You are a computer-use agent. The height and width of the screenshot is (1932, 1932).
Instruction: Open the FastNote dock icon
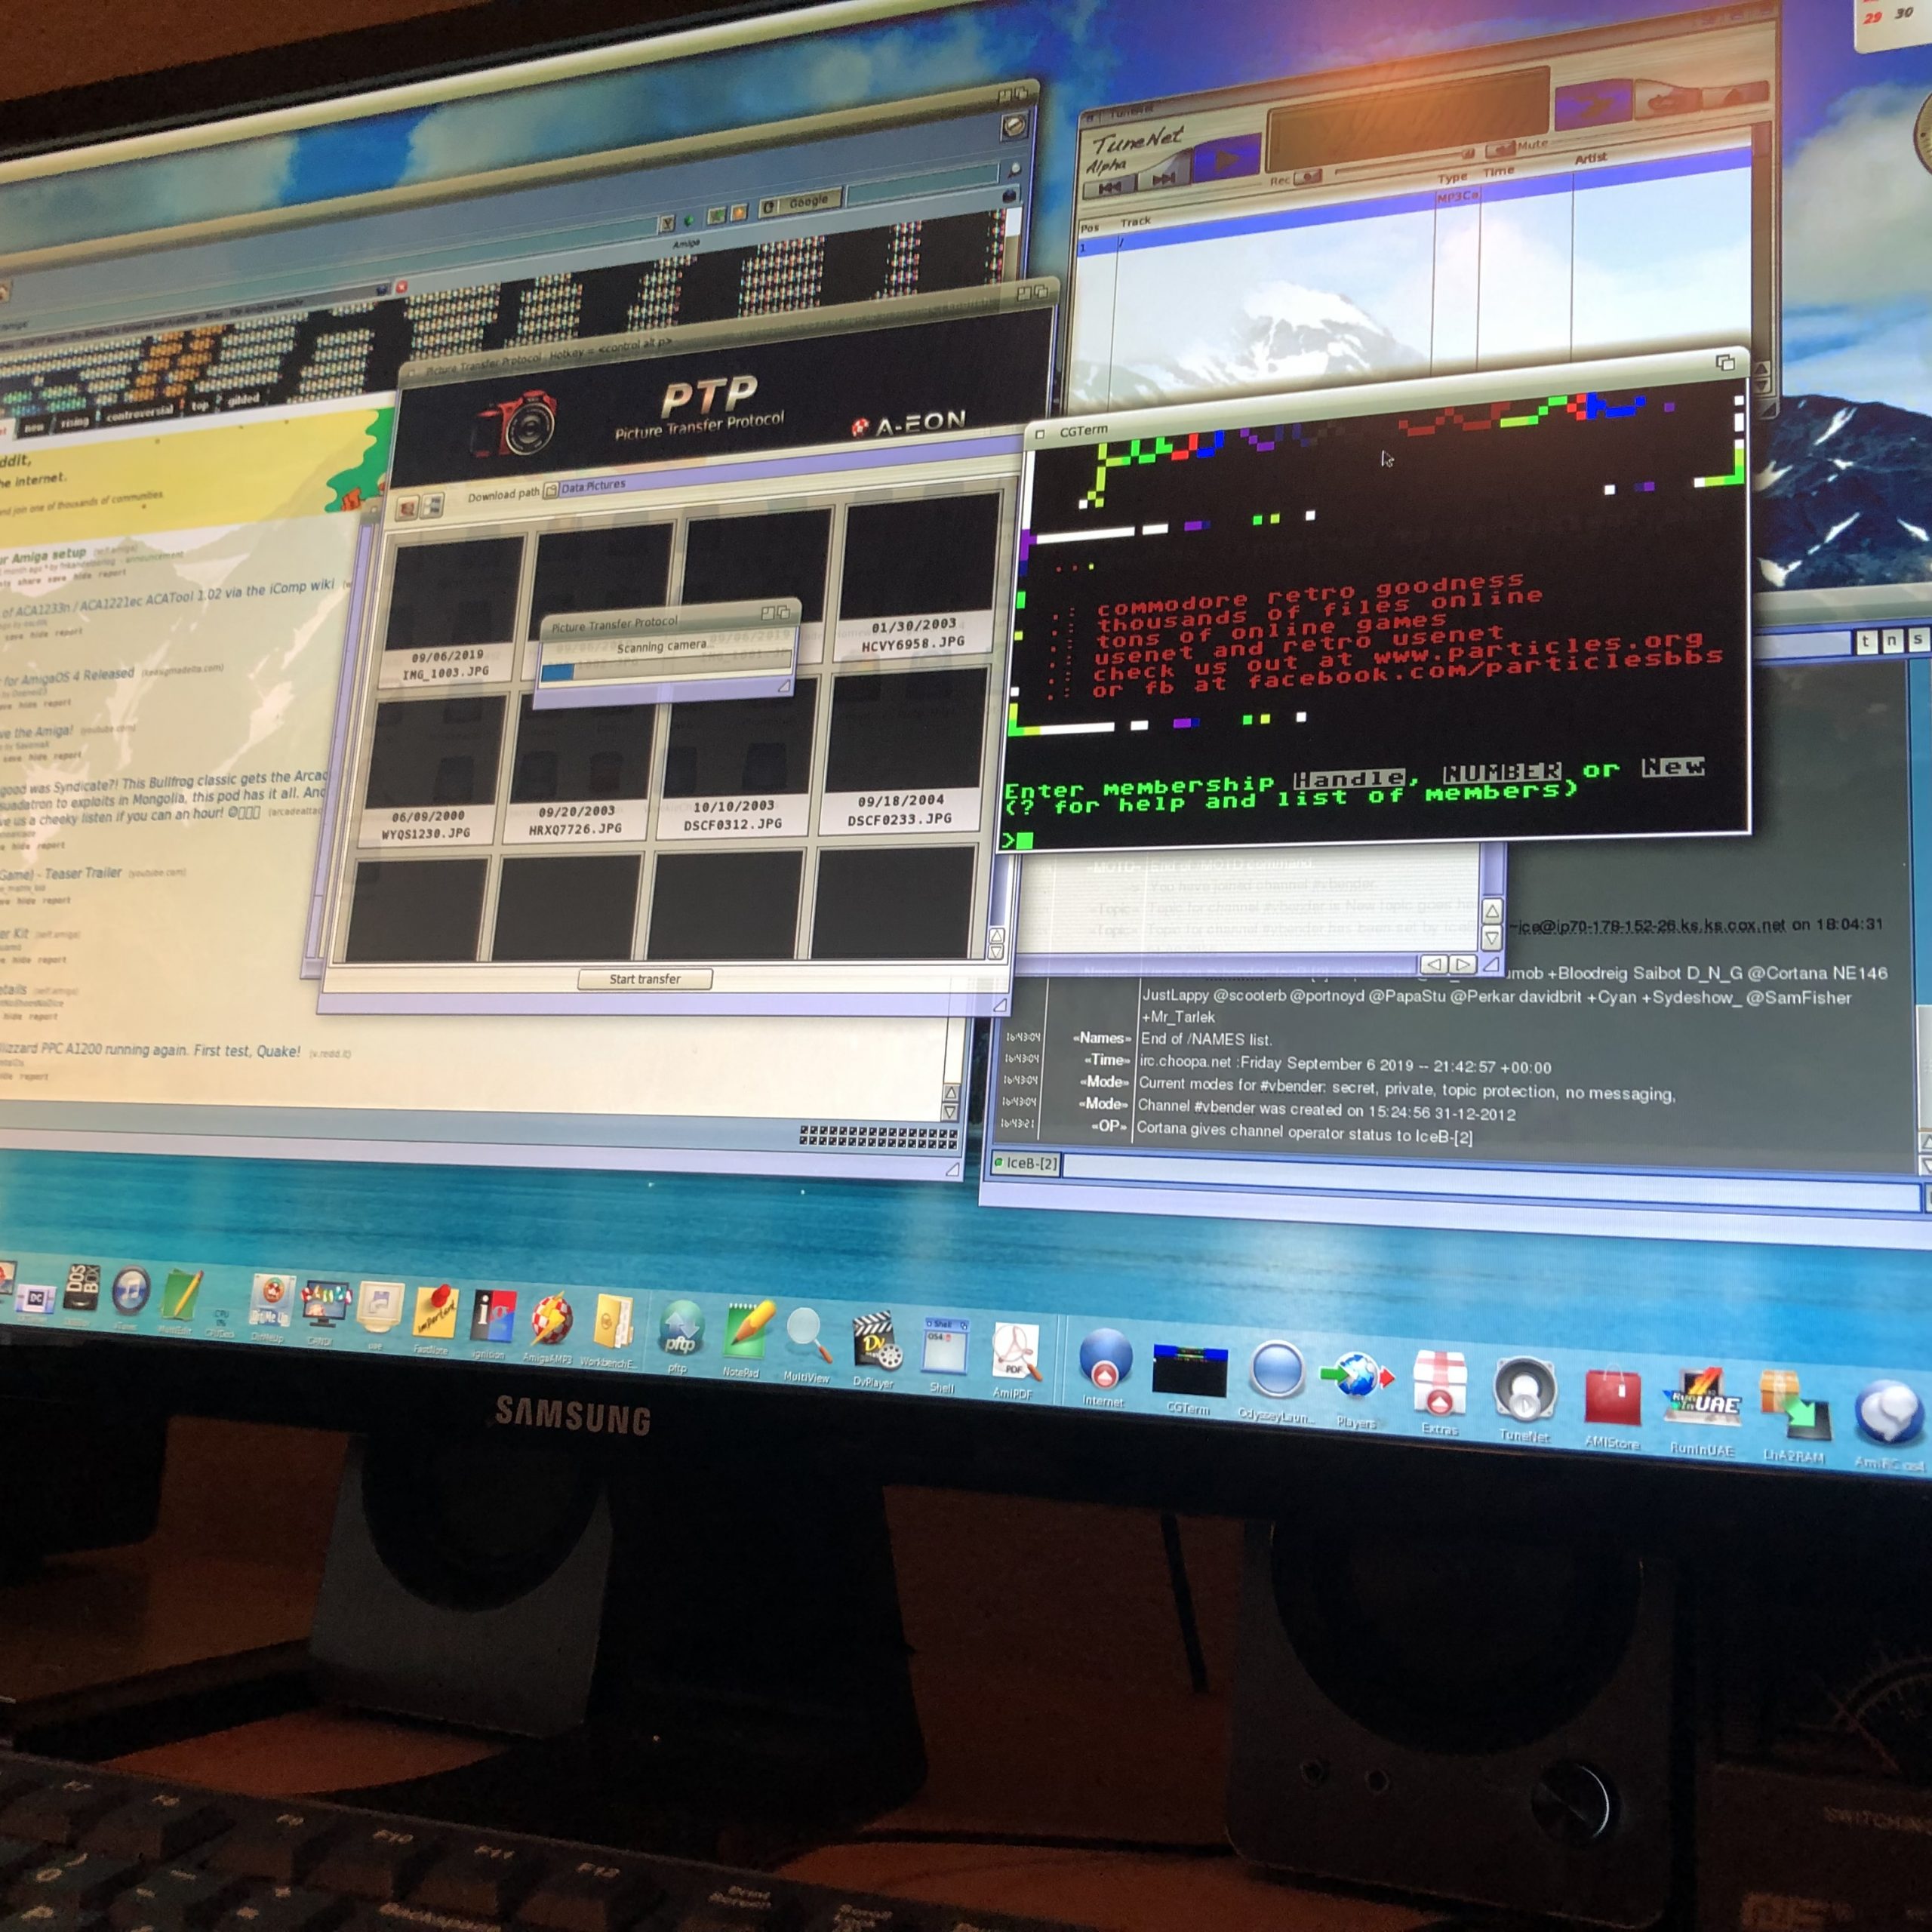(435, 1312)
